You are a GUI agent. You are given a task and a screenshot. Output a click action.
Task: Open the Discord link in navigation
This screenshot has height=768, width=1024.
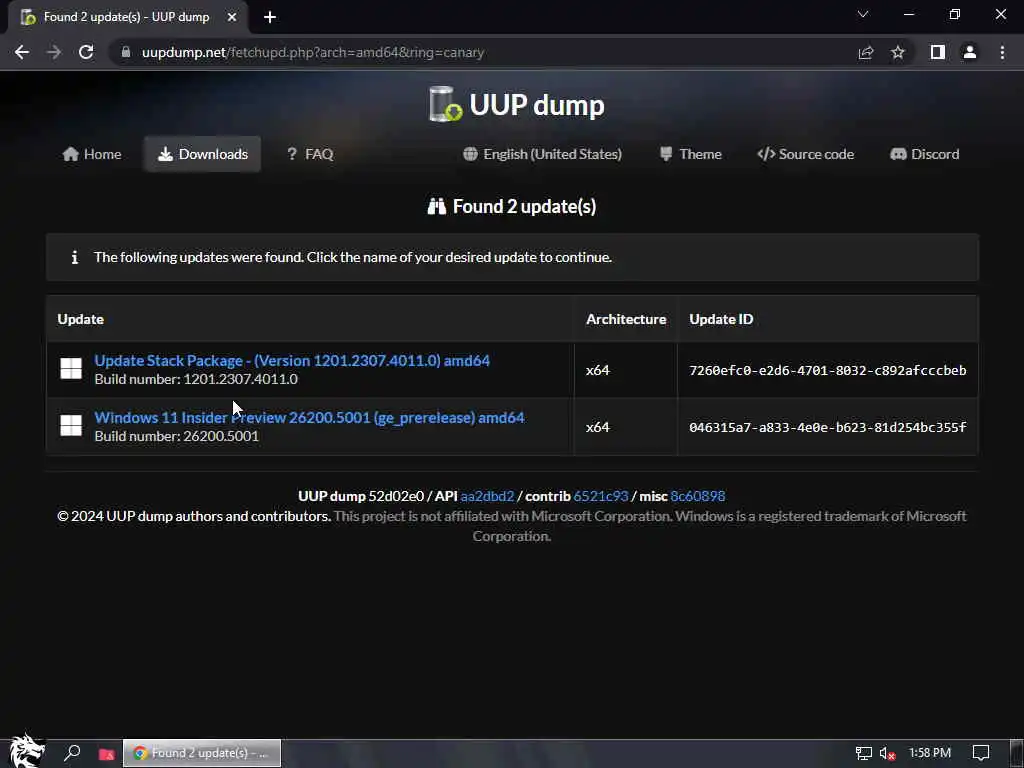coord(925,154)
